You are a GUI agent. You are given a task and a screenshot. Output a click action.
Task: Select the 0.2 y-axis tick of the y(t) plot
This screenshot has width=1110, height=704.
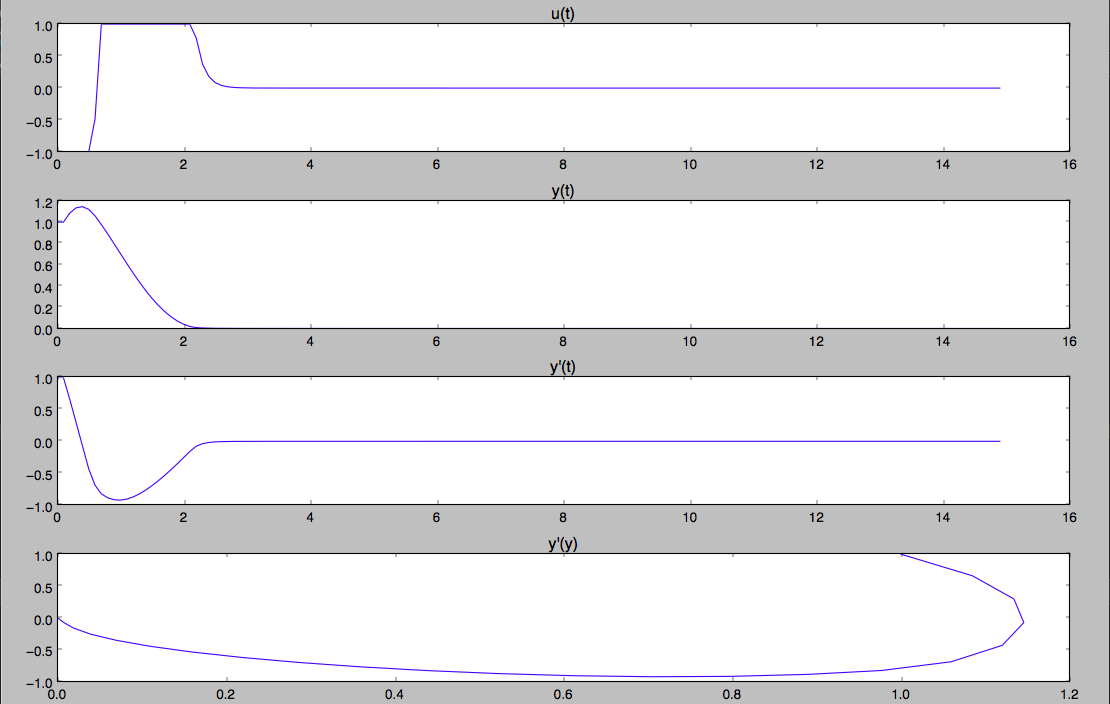(x=43, y=310)
